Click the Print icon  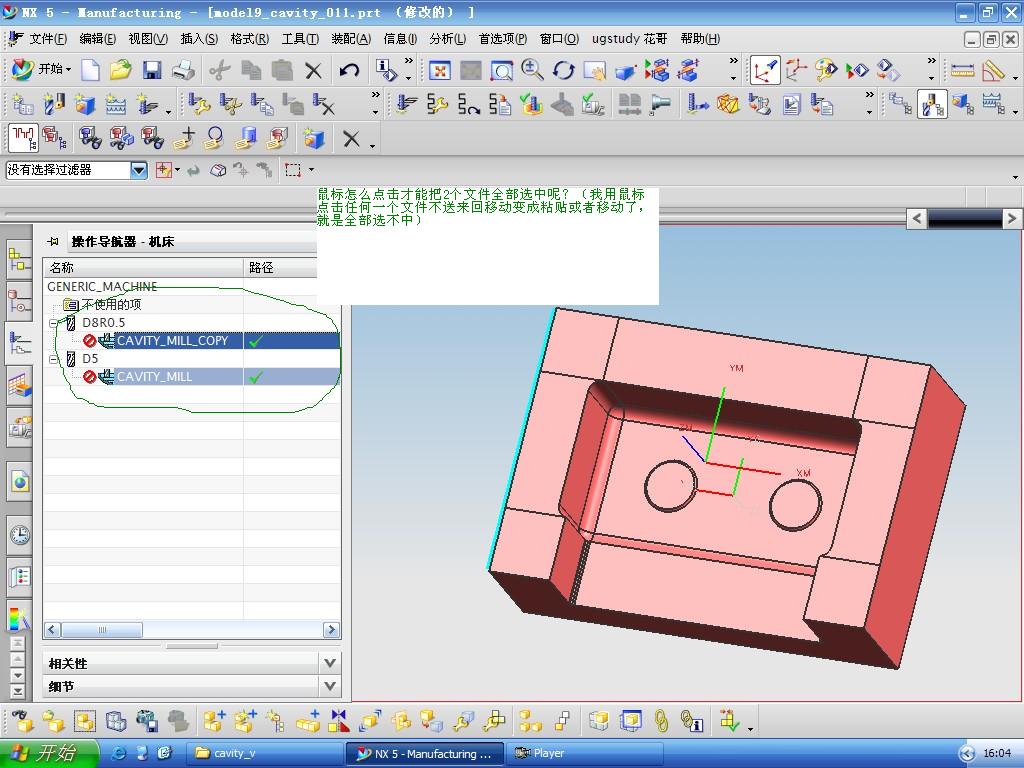click(184, 70)
